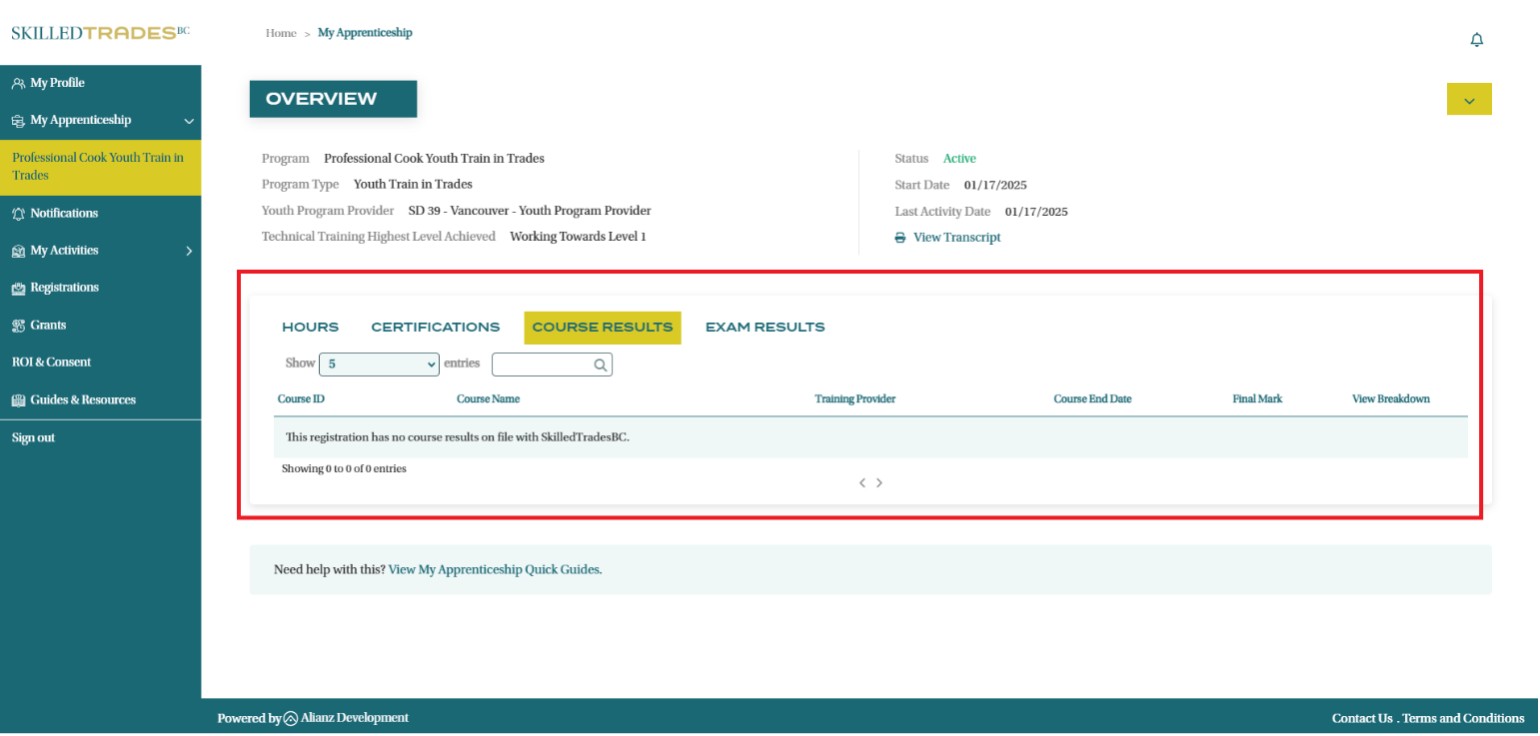The width and height of the screenshot is (1540, 736).
Task: Expand the My Apprenticeship sidebar menu
Action: pyautogui.click(x=189, y=121)
